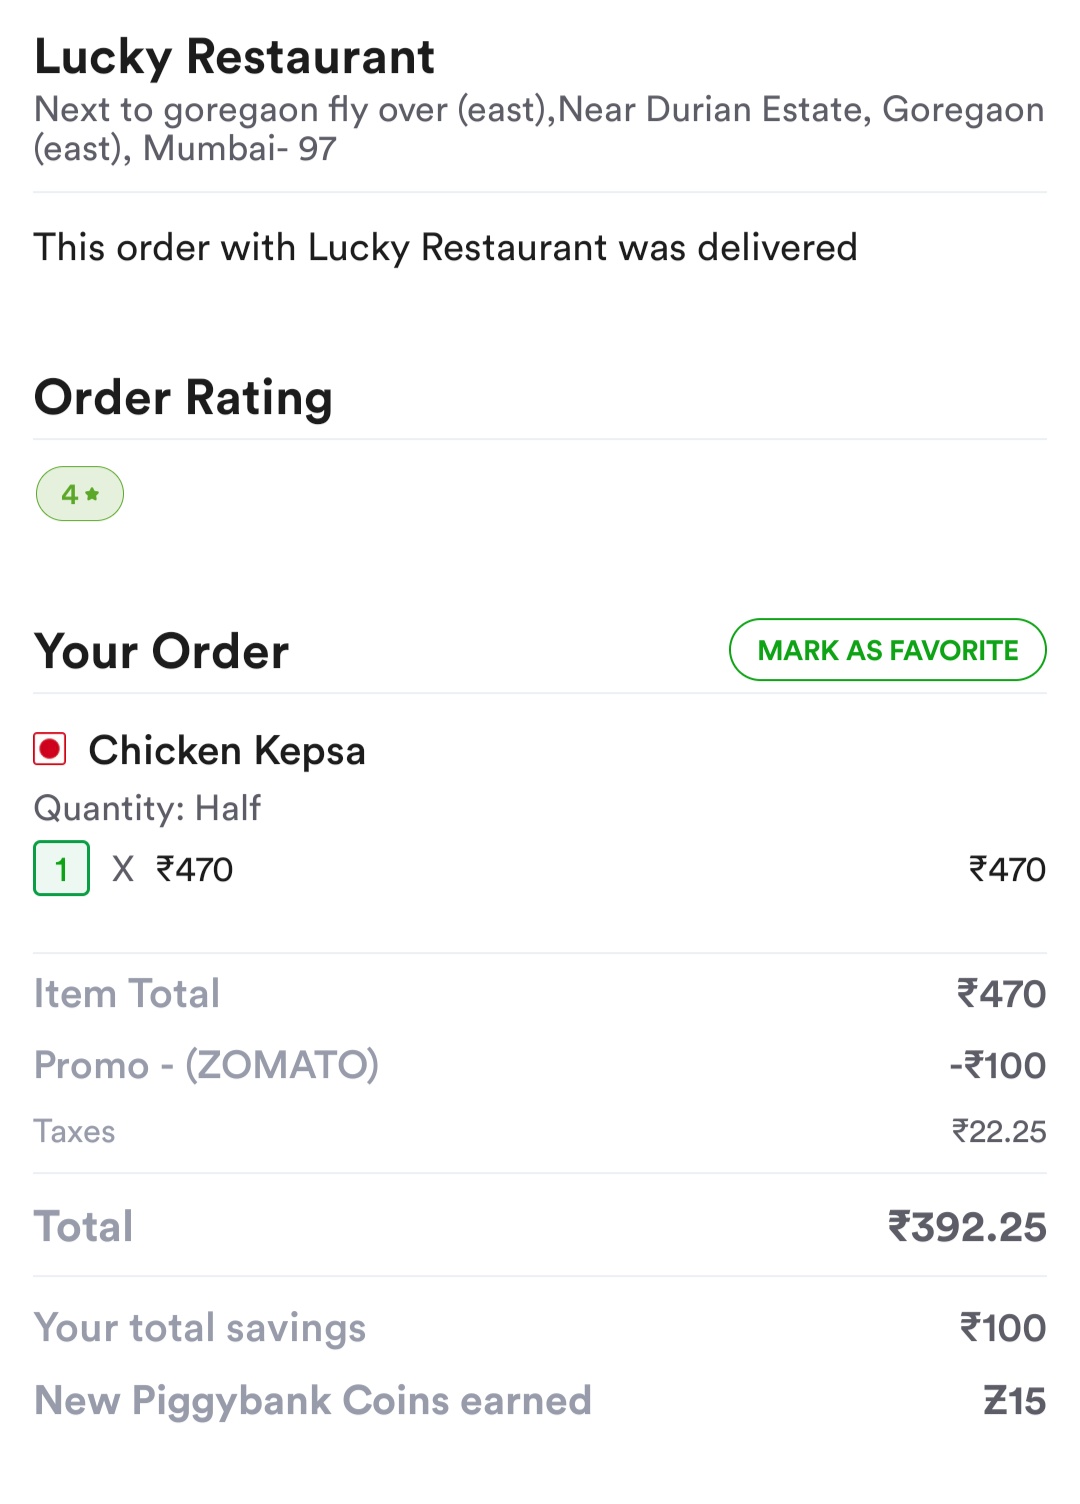Tap the Promo - (ZOMATO) label
The width and height of the screenshot is (1080, 1504).
(x=207, y=1065)
